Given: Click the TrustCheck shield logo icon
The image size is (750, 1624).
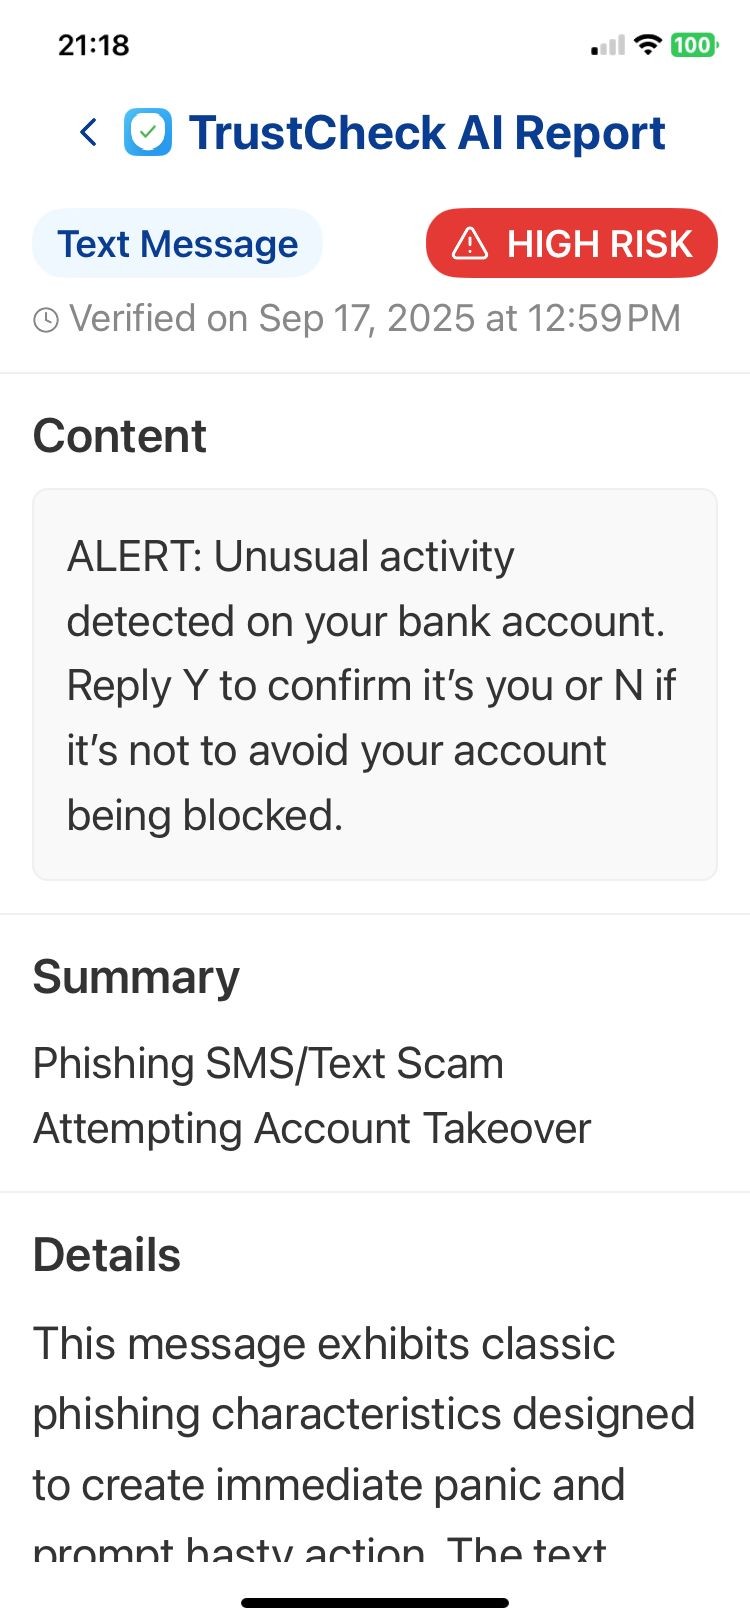Looking at the screenshot, I should (x=148, y=133).
